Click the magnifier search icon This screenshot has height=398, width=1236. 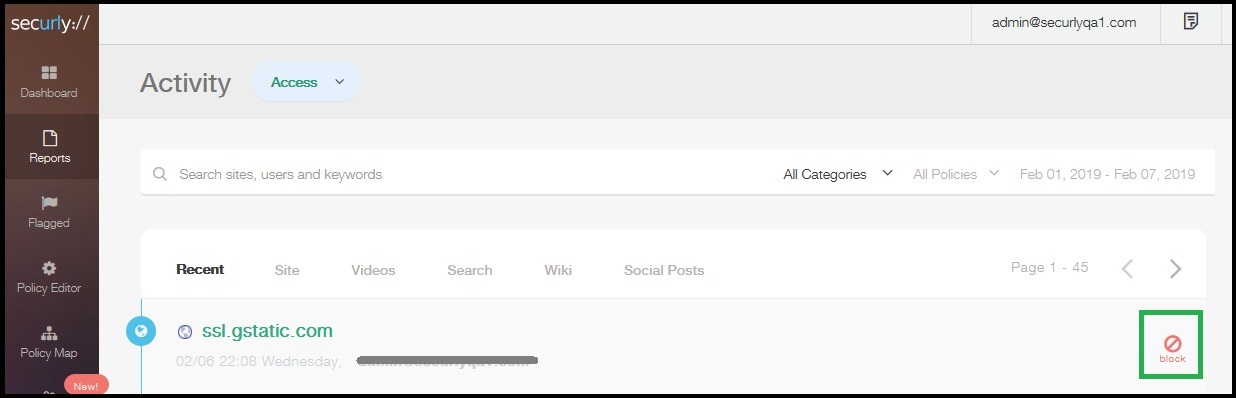[160, 174]
